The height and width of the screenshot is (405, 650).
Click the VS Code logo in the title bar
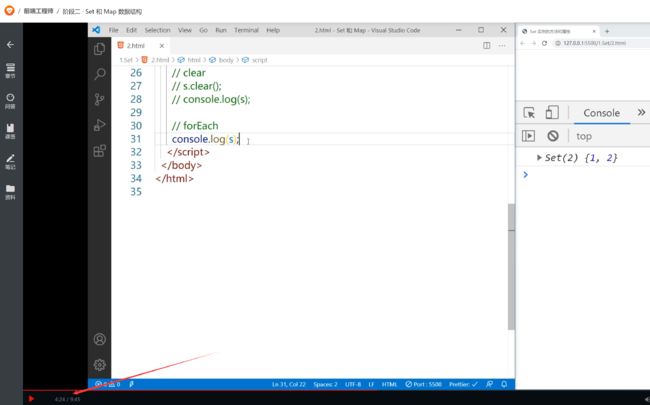(96, 30)
